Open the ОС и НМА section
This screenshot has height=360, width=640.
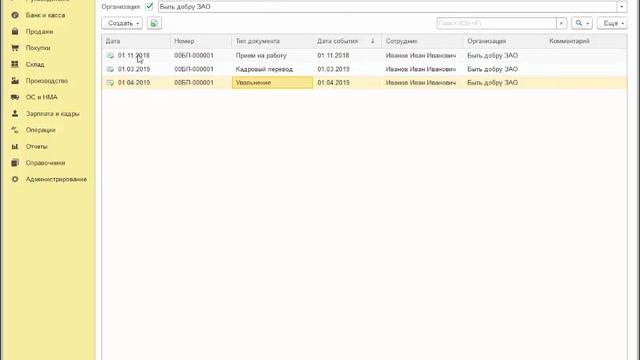41,97
